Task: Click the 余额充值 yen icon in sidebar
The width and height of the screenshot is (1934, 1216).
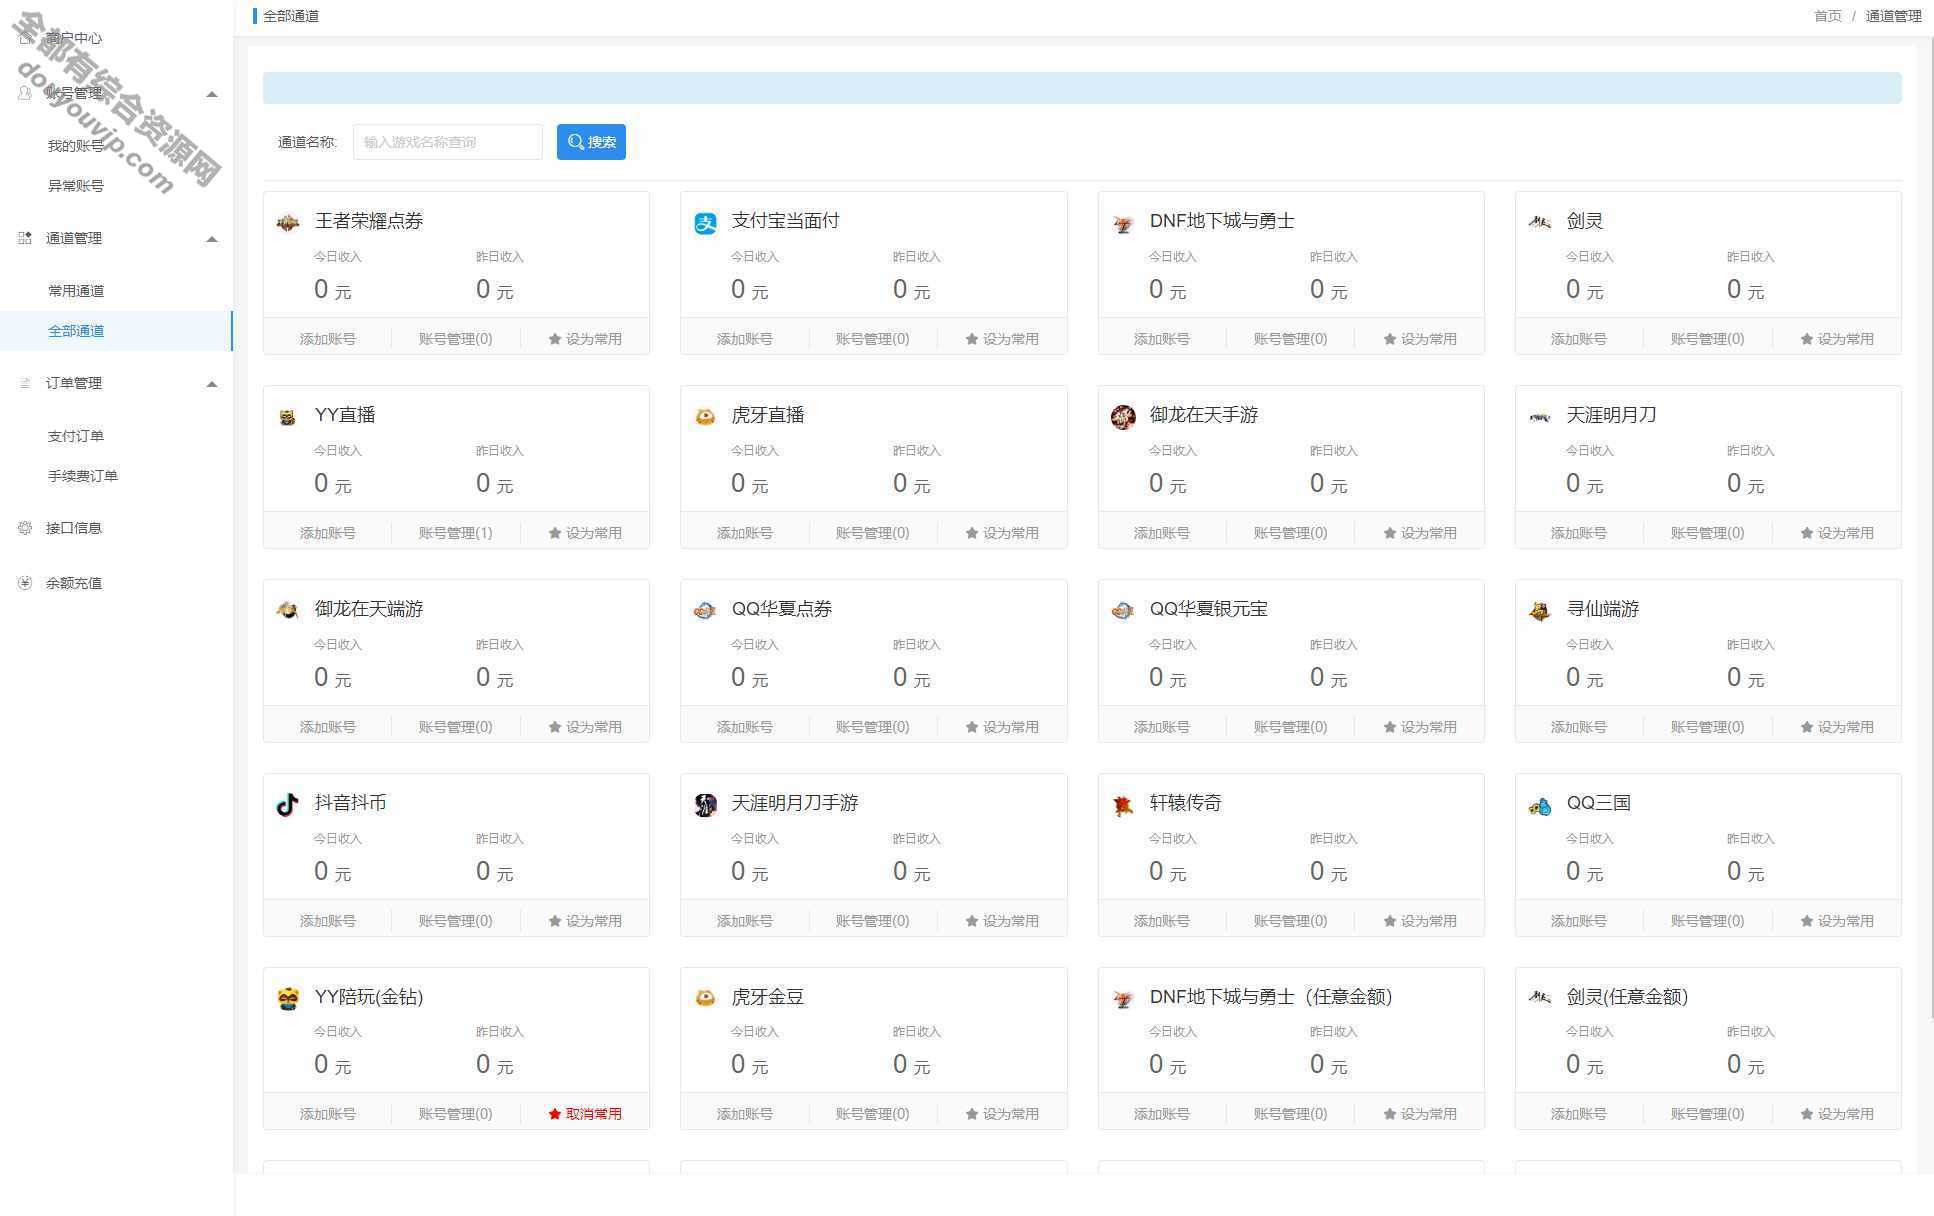Action: [x=25, y=583]
